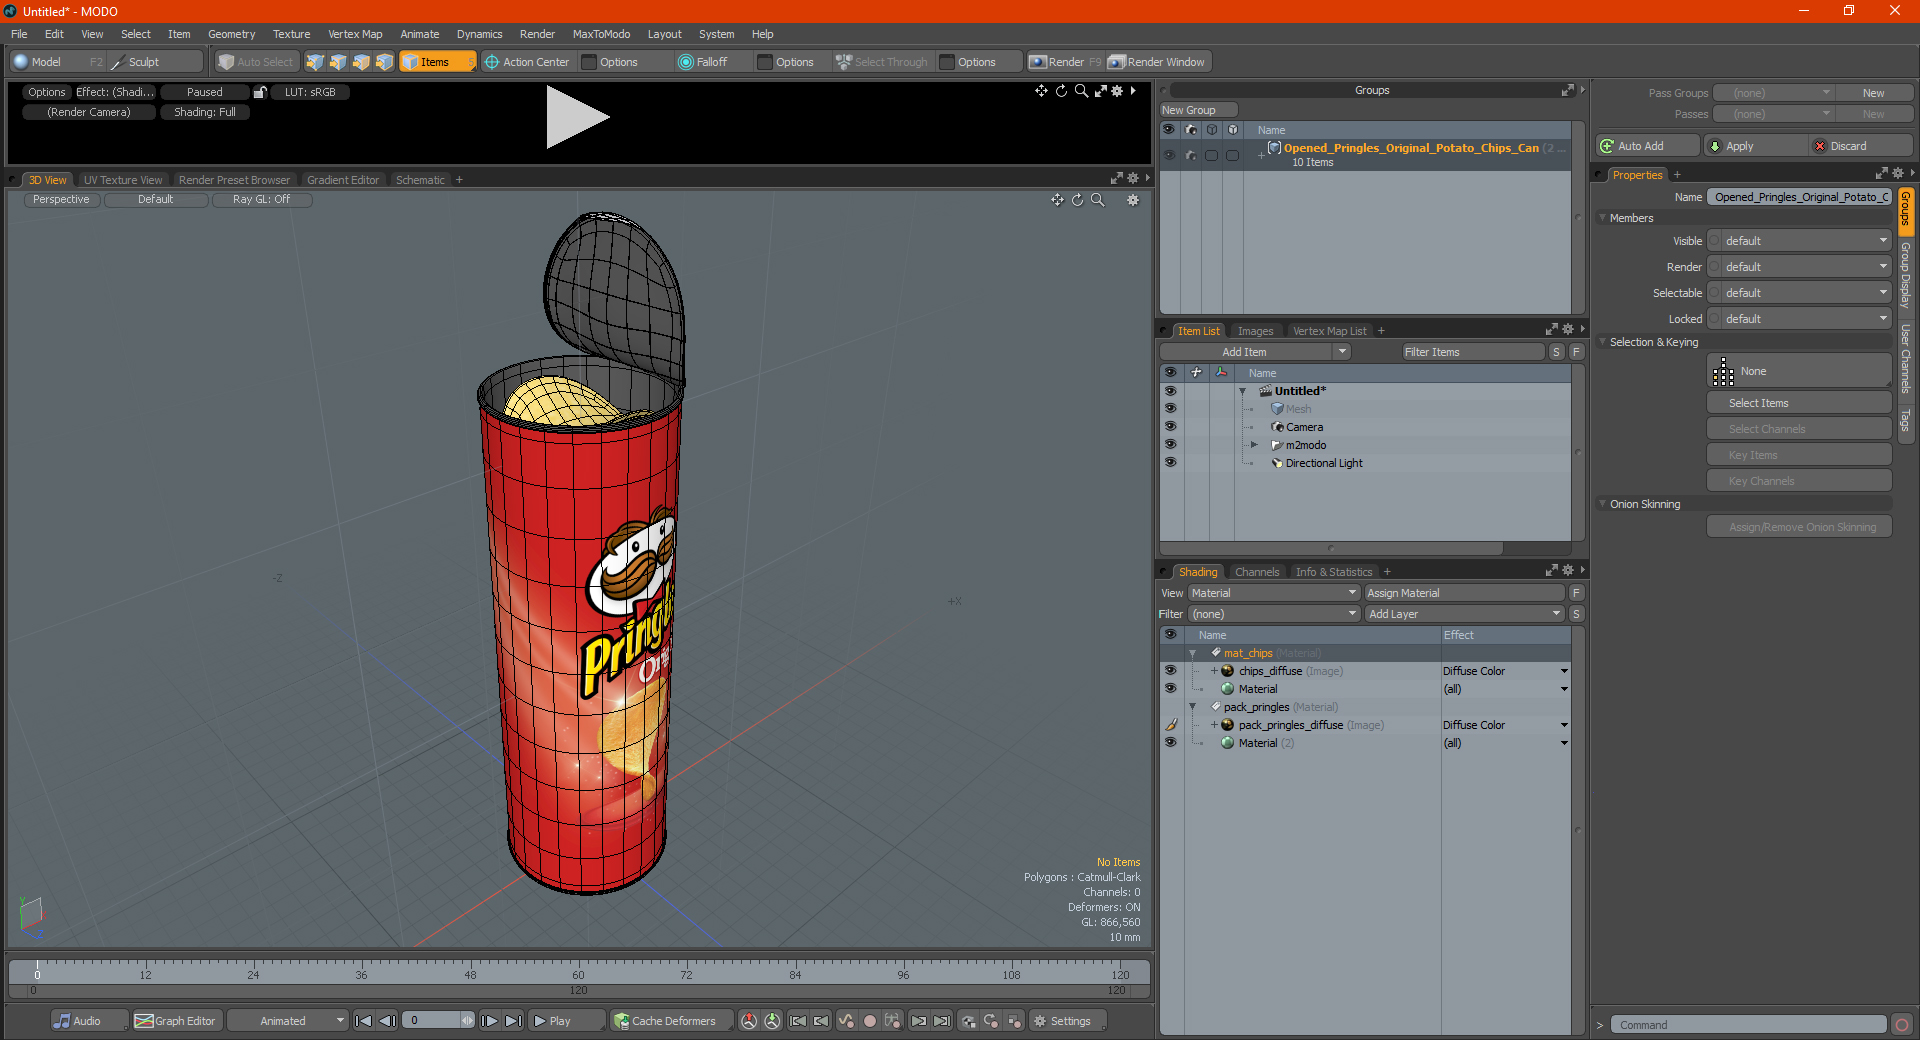Open Add Layer dropdown
The image size is (1920, 1040).
(x=1464, y=614)
